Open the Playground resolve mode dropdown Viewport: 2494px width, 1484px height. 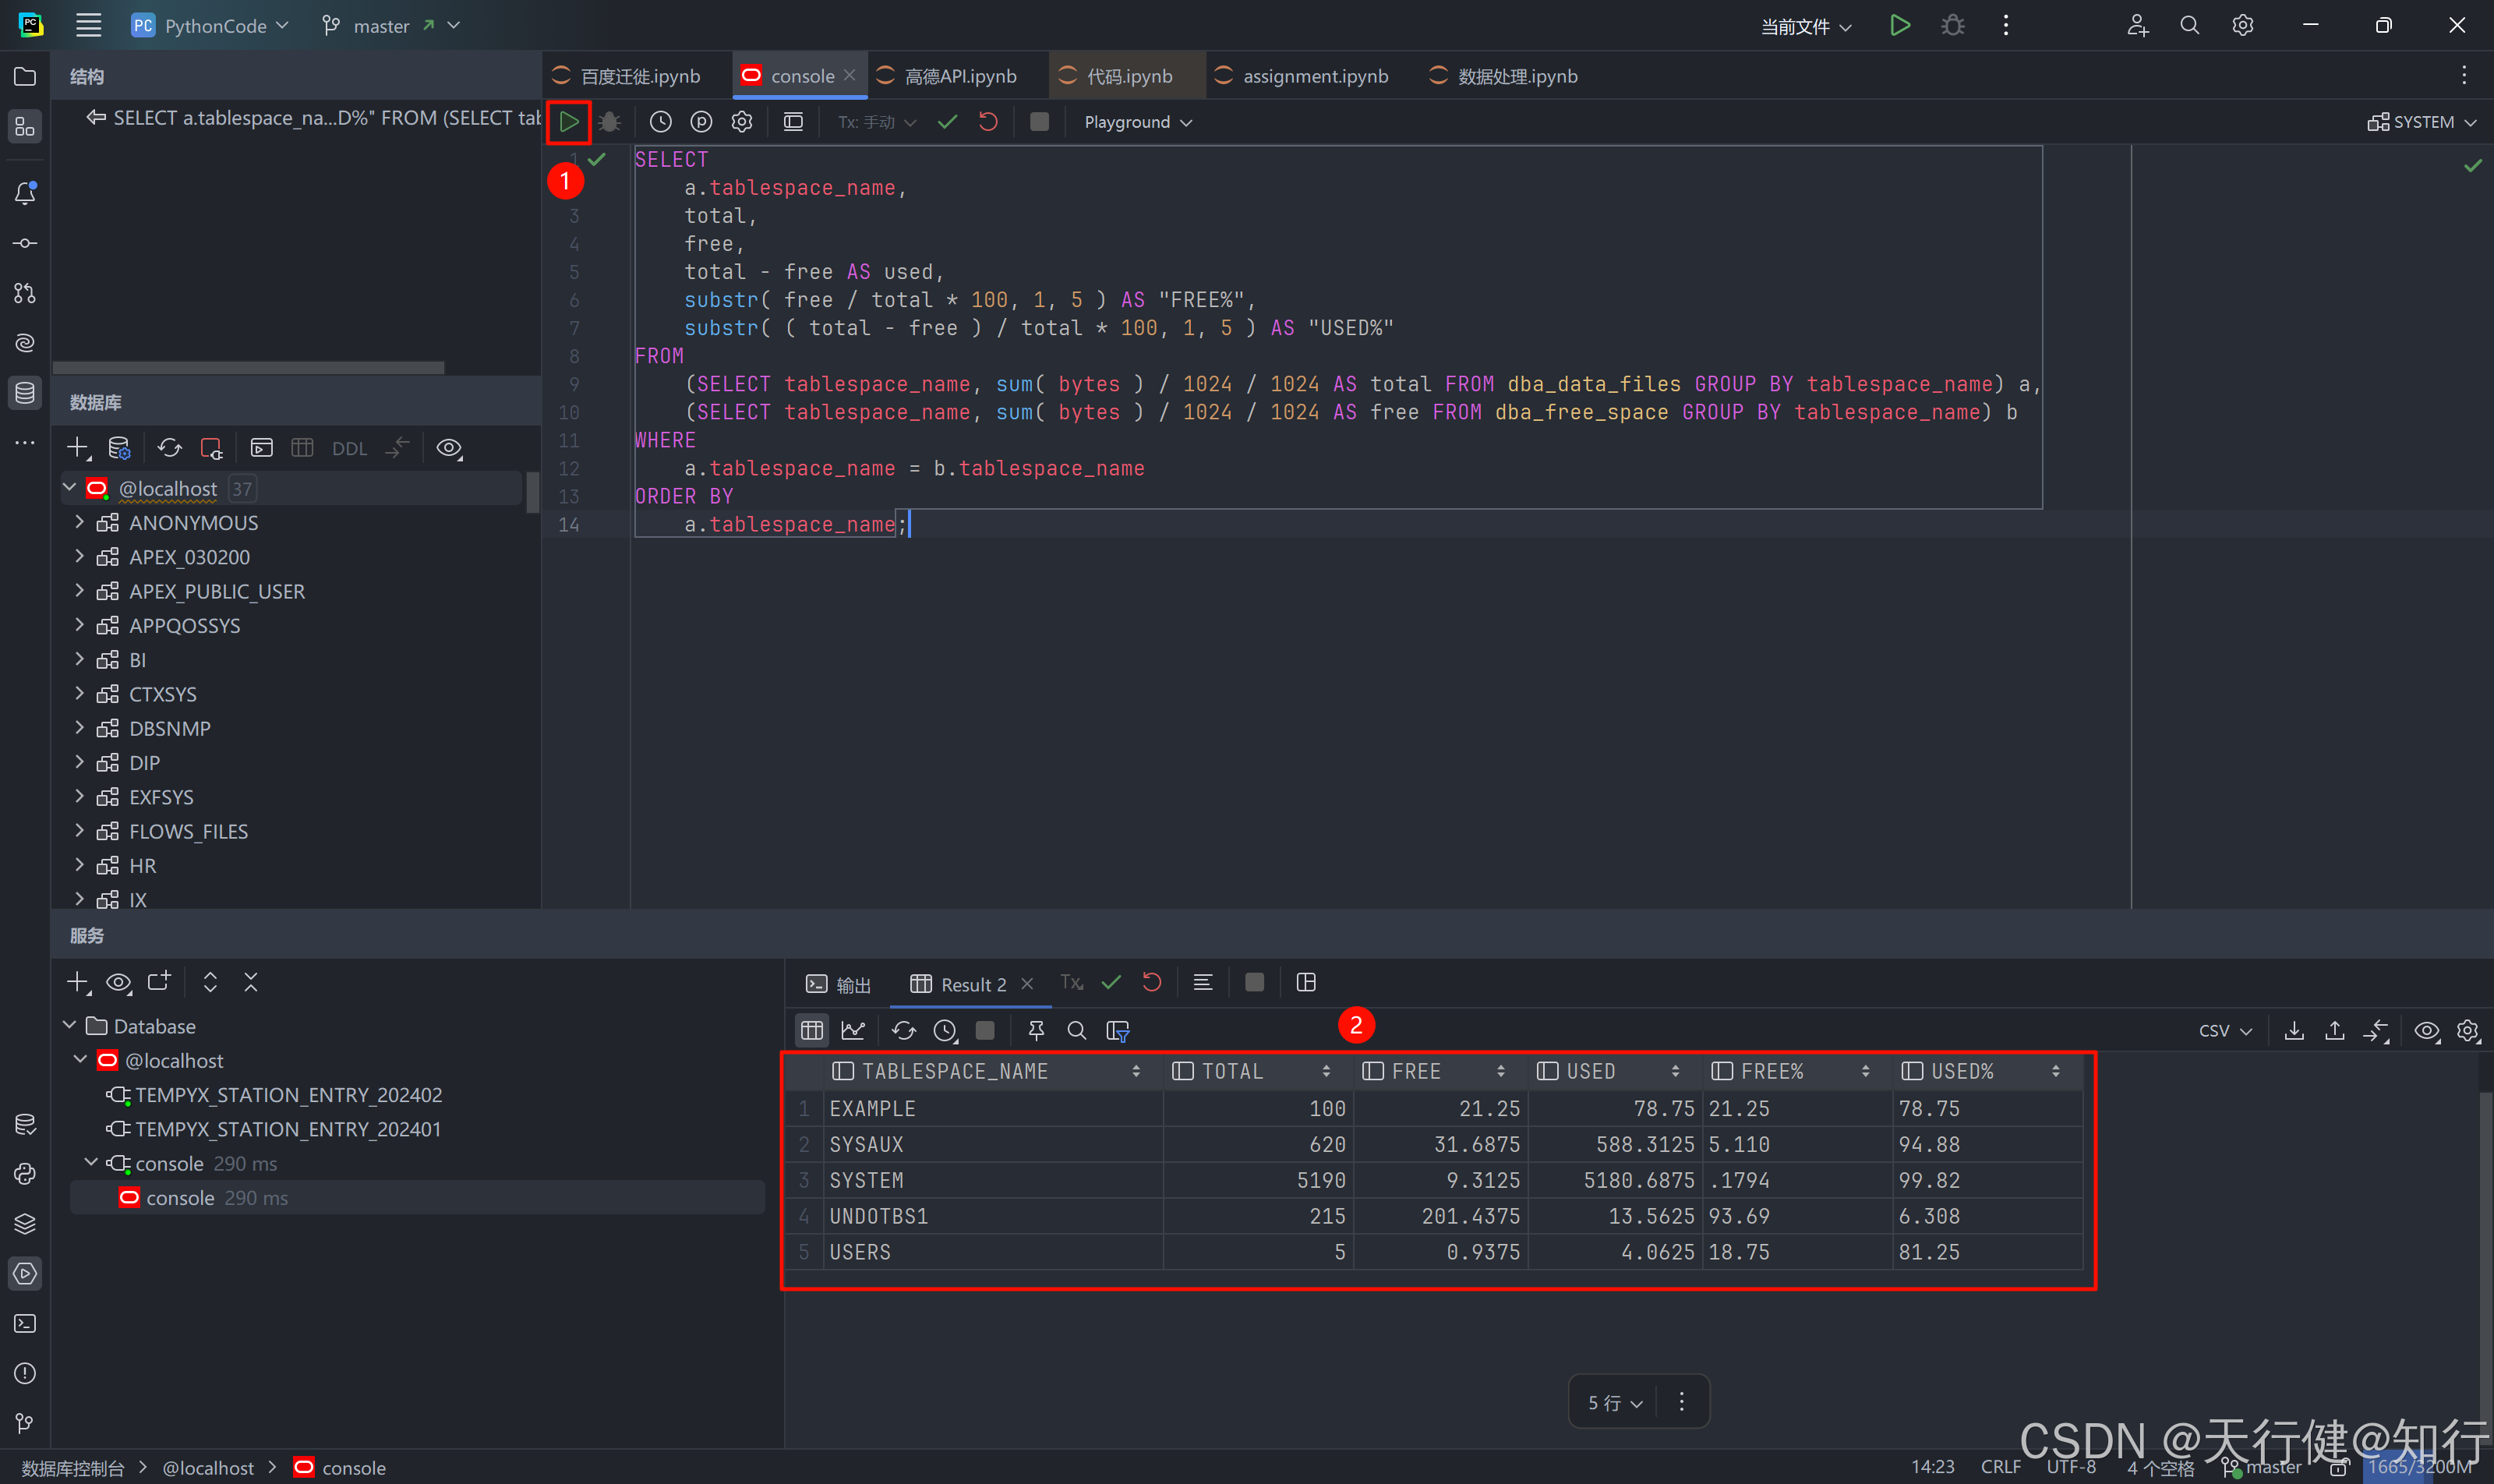(x=1138, y=122)
